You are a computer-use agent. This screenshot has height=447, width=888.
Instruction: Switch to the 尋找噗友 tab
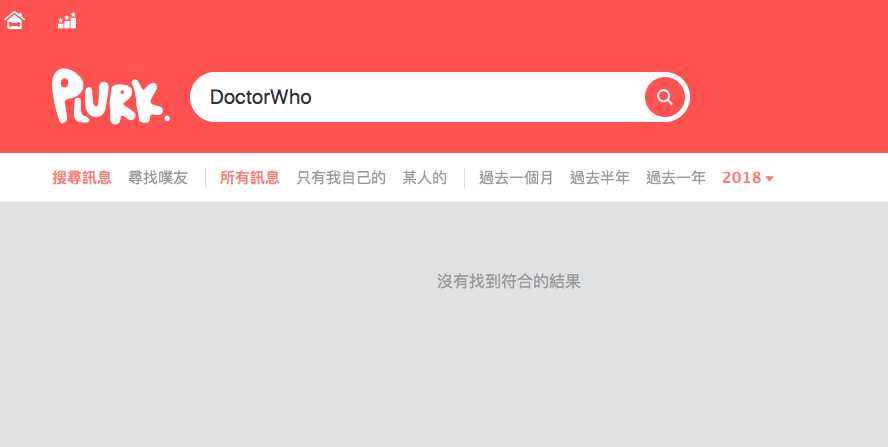pyautogui.click(x=158, y=178)
